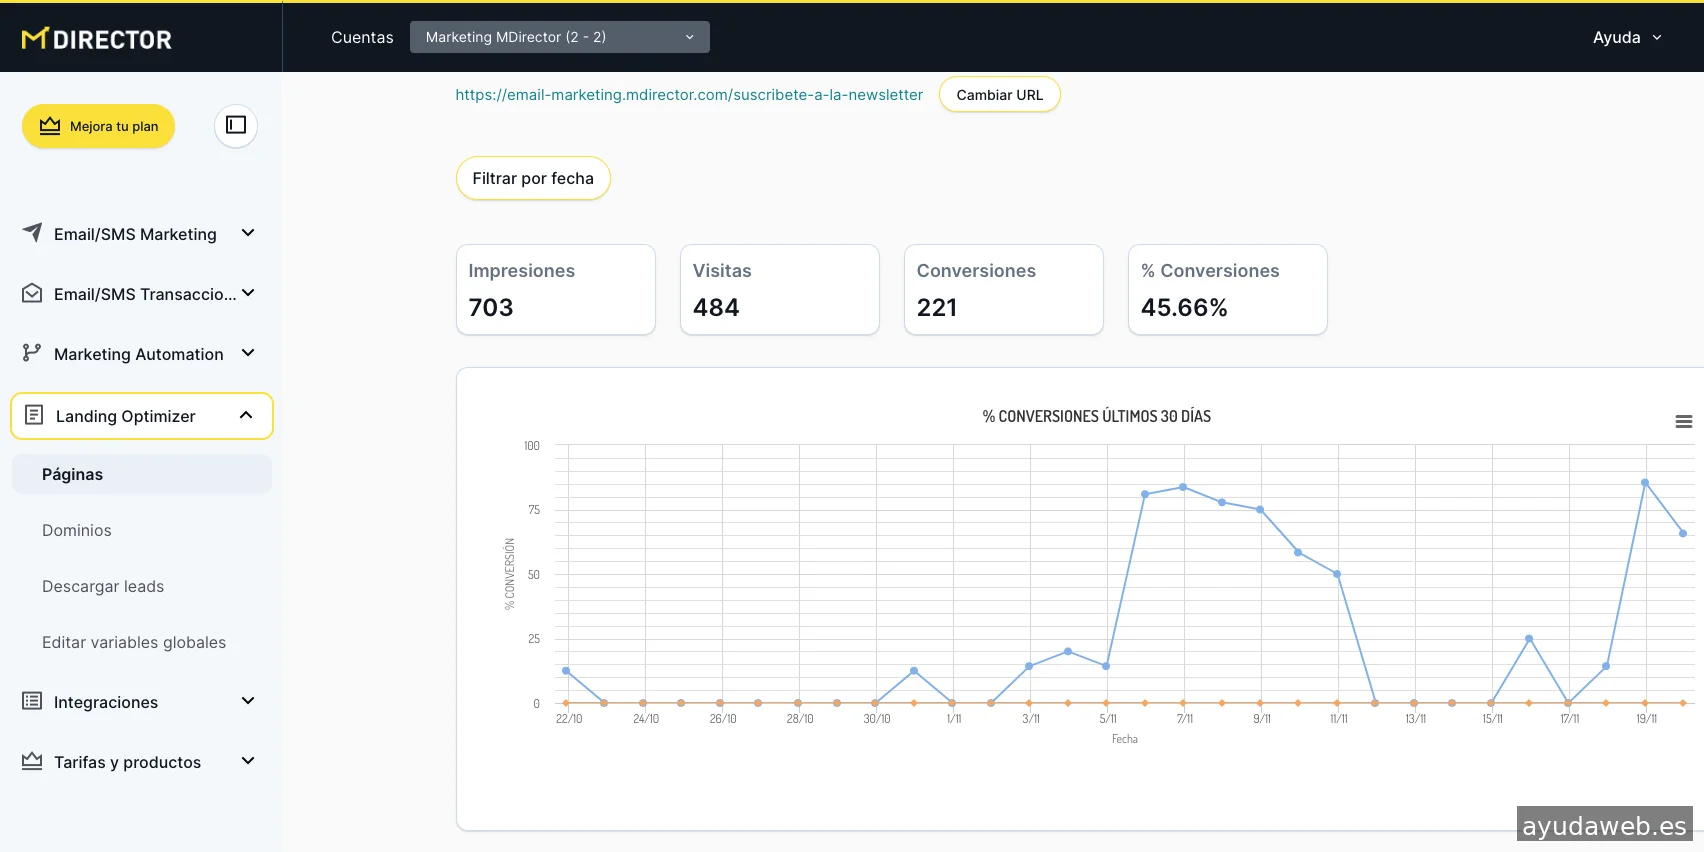Collapse the Landing Optimizer section chevron

click(x=246, y=415)
